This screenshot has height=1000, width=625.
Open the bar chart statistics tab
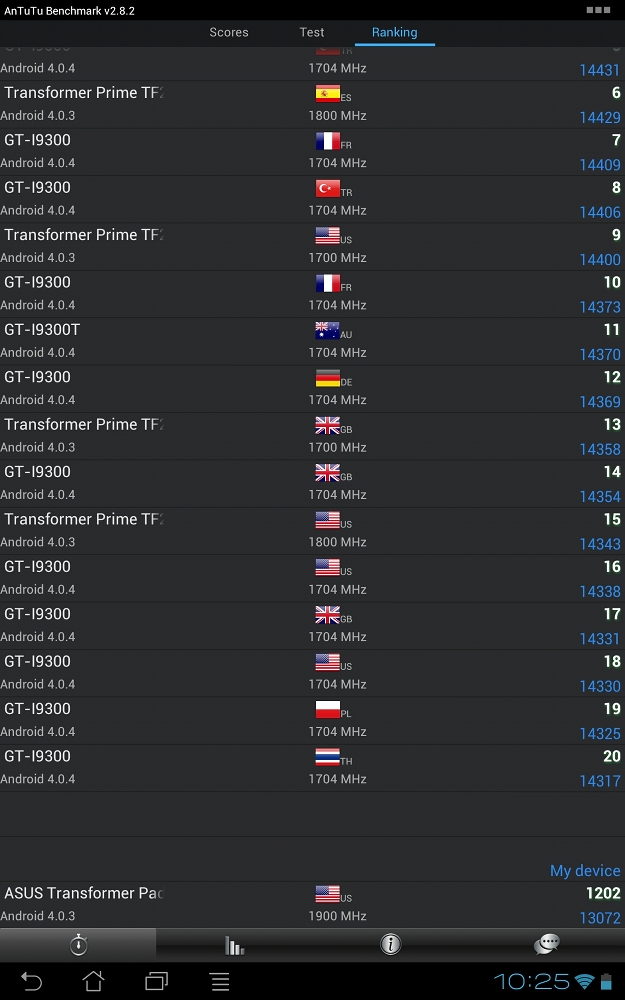tap(234, 945)
